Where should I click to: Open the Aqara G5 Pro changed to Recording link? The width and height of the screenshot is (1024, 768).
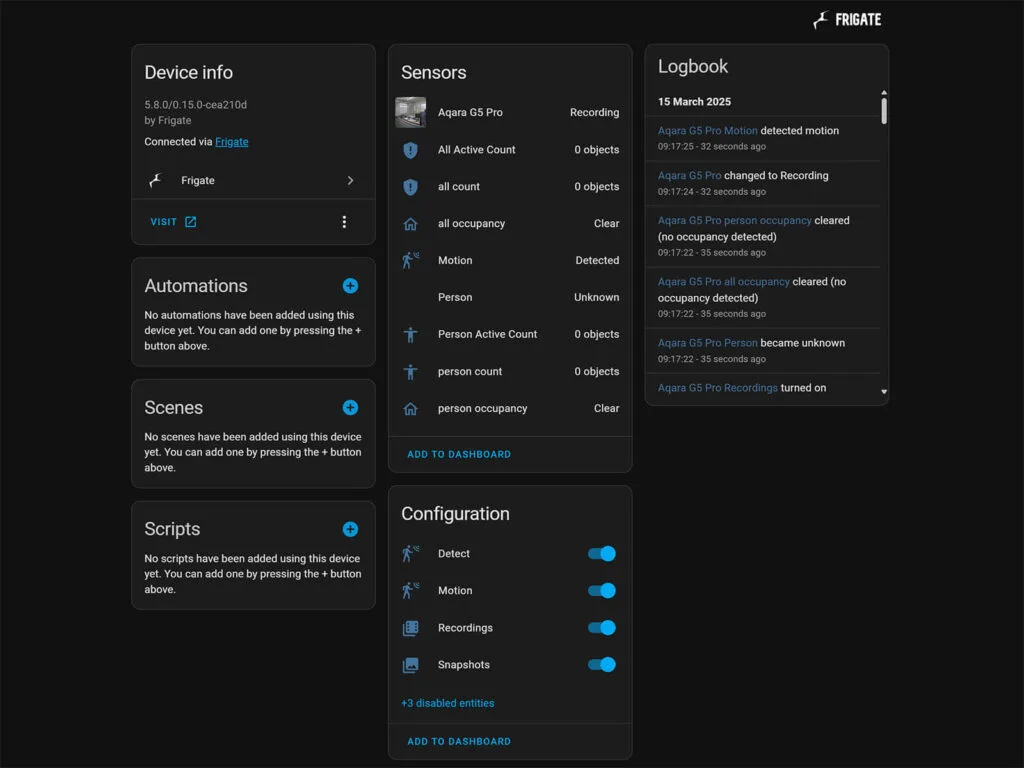[689, 176]
